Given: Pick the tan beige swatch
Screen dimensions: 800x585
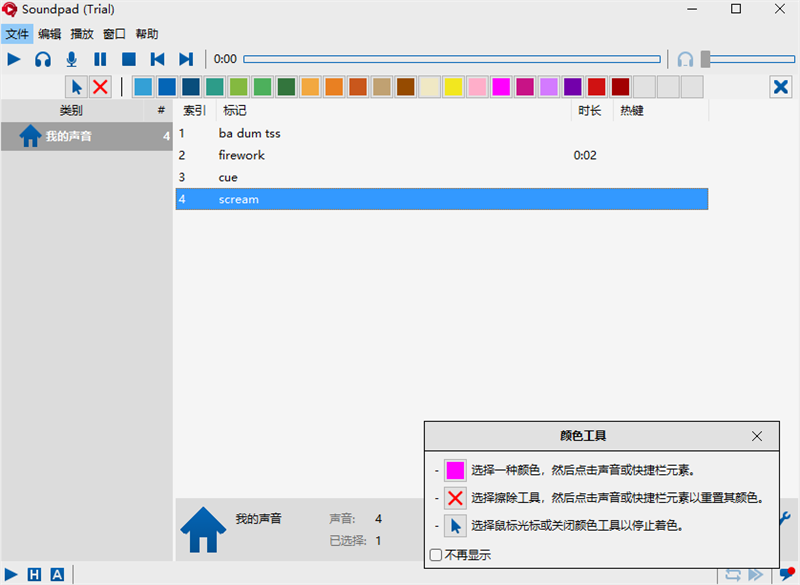Looking at the screenshot, I should (x=382, y=87).
